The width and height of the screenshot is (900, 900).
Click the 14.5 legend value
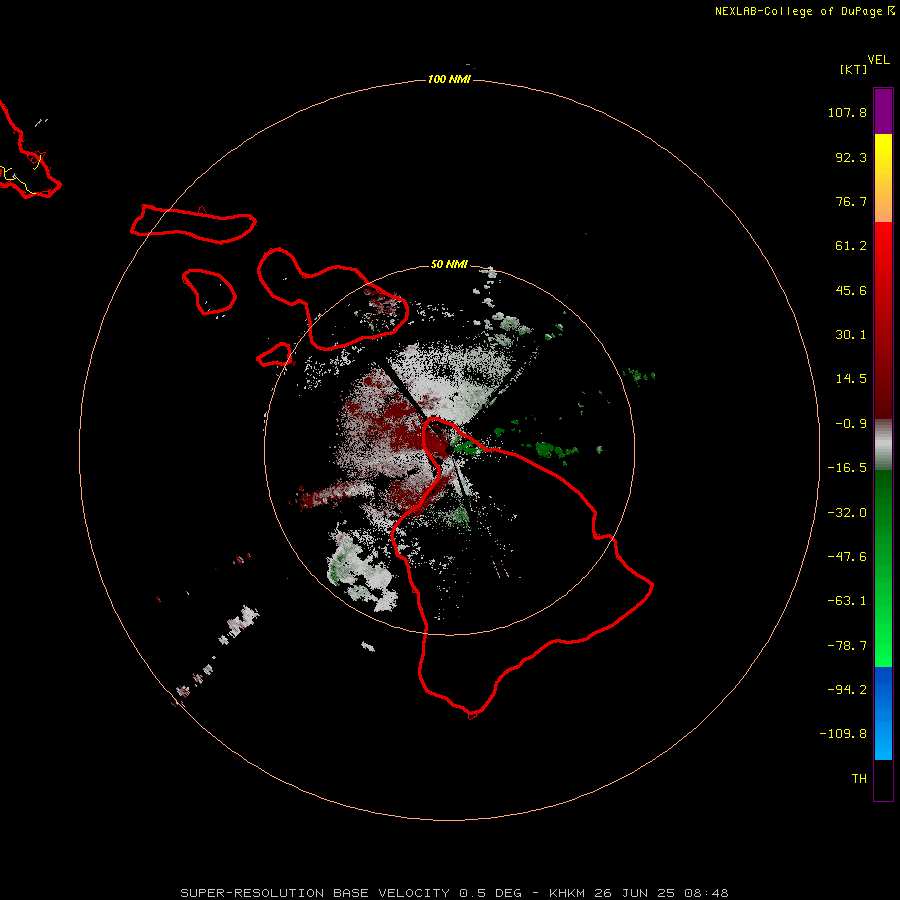pyautogui.click(x=851, y=379)
